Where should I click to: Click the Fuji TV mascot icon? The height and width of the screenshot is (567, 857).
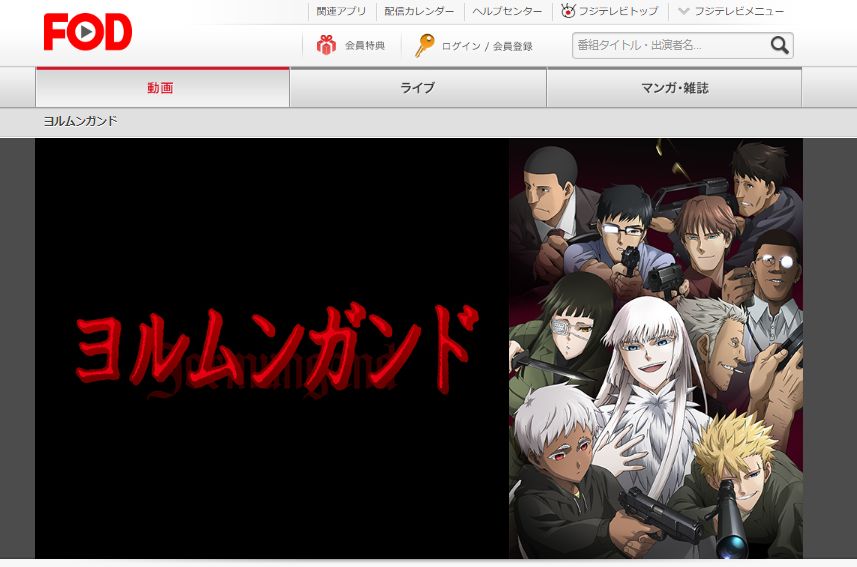pos(568,10)
